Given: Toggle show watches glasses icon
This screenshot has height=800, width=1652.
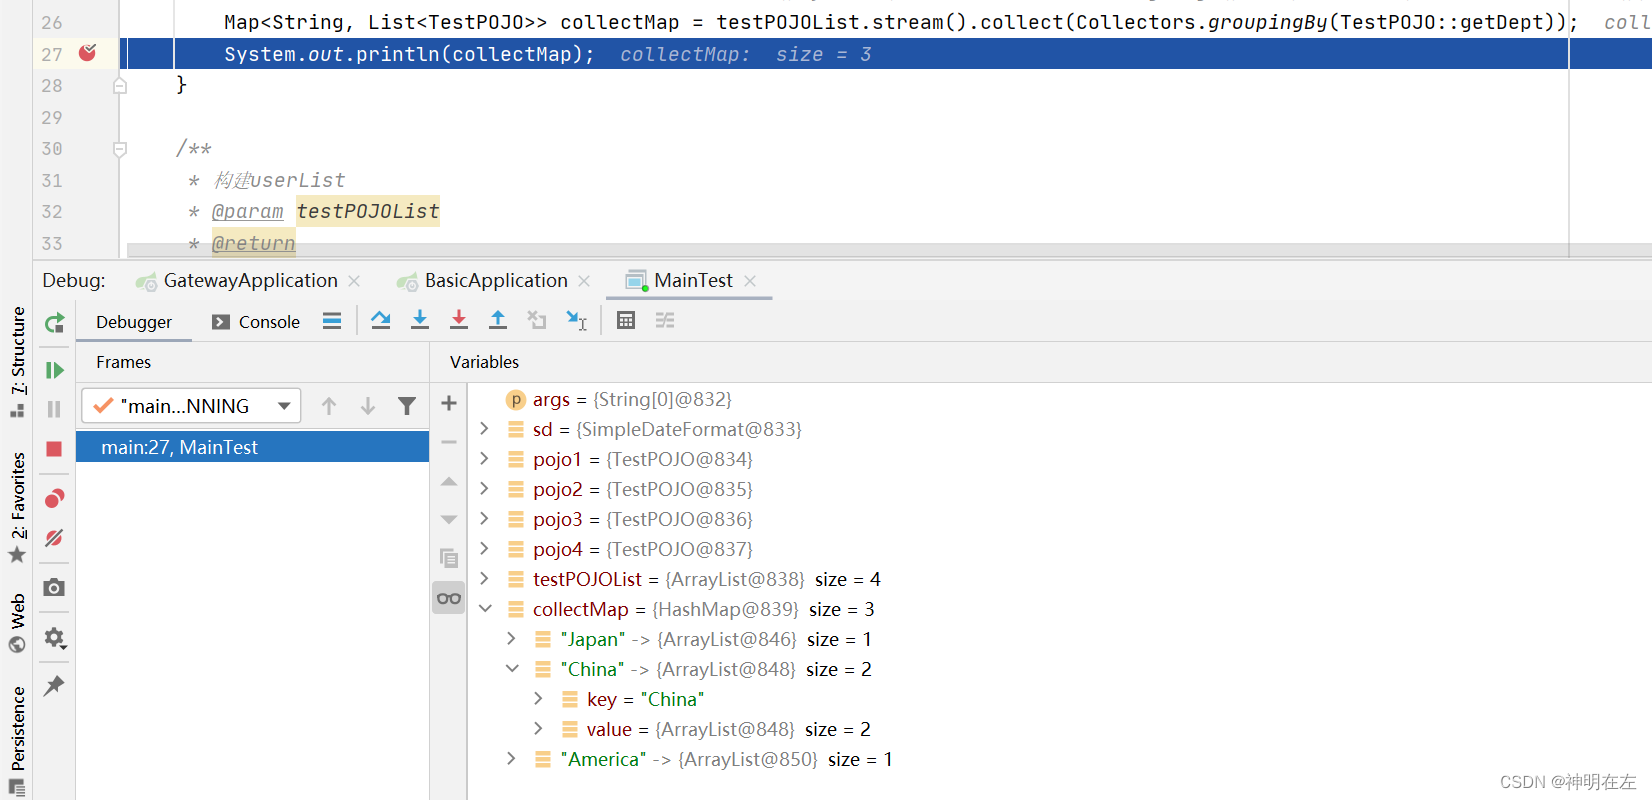Looking at the screenshot, I should 449,598.
